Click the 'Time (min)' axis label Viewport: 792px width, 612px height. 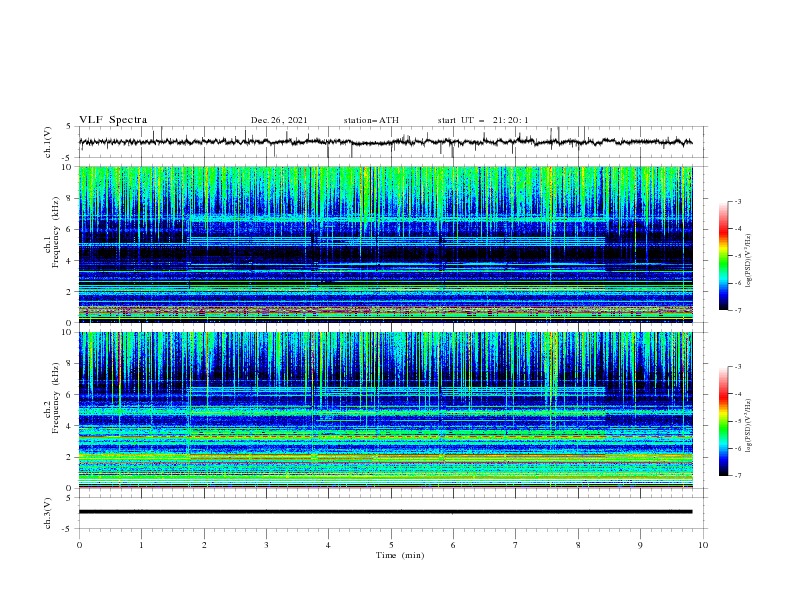tap(400, 555)
